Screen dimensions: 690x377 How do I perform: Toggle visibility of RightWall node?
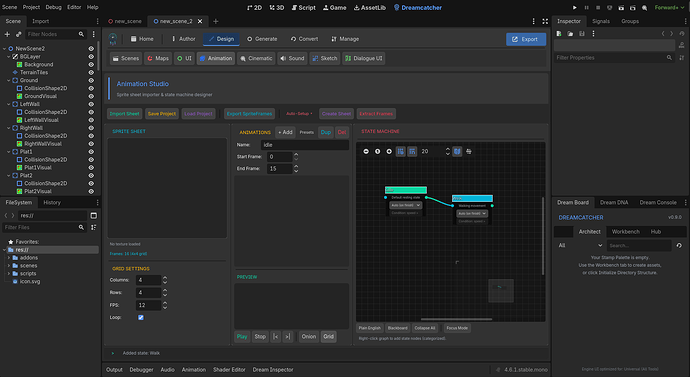tap(91, 128)
